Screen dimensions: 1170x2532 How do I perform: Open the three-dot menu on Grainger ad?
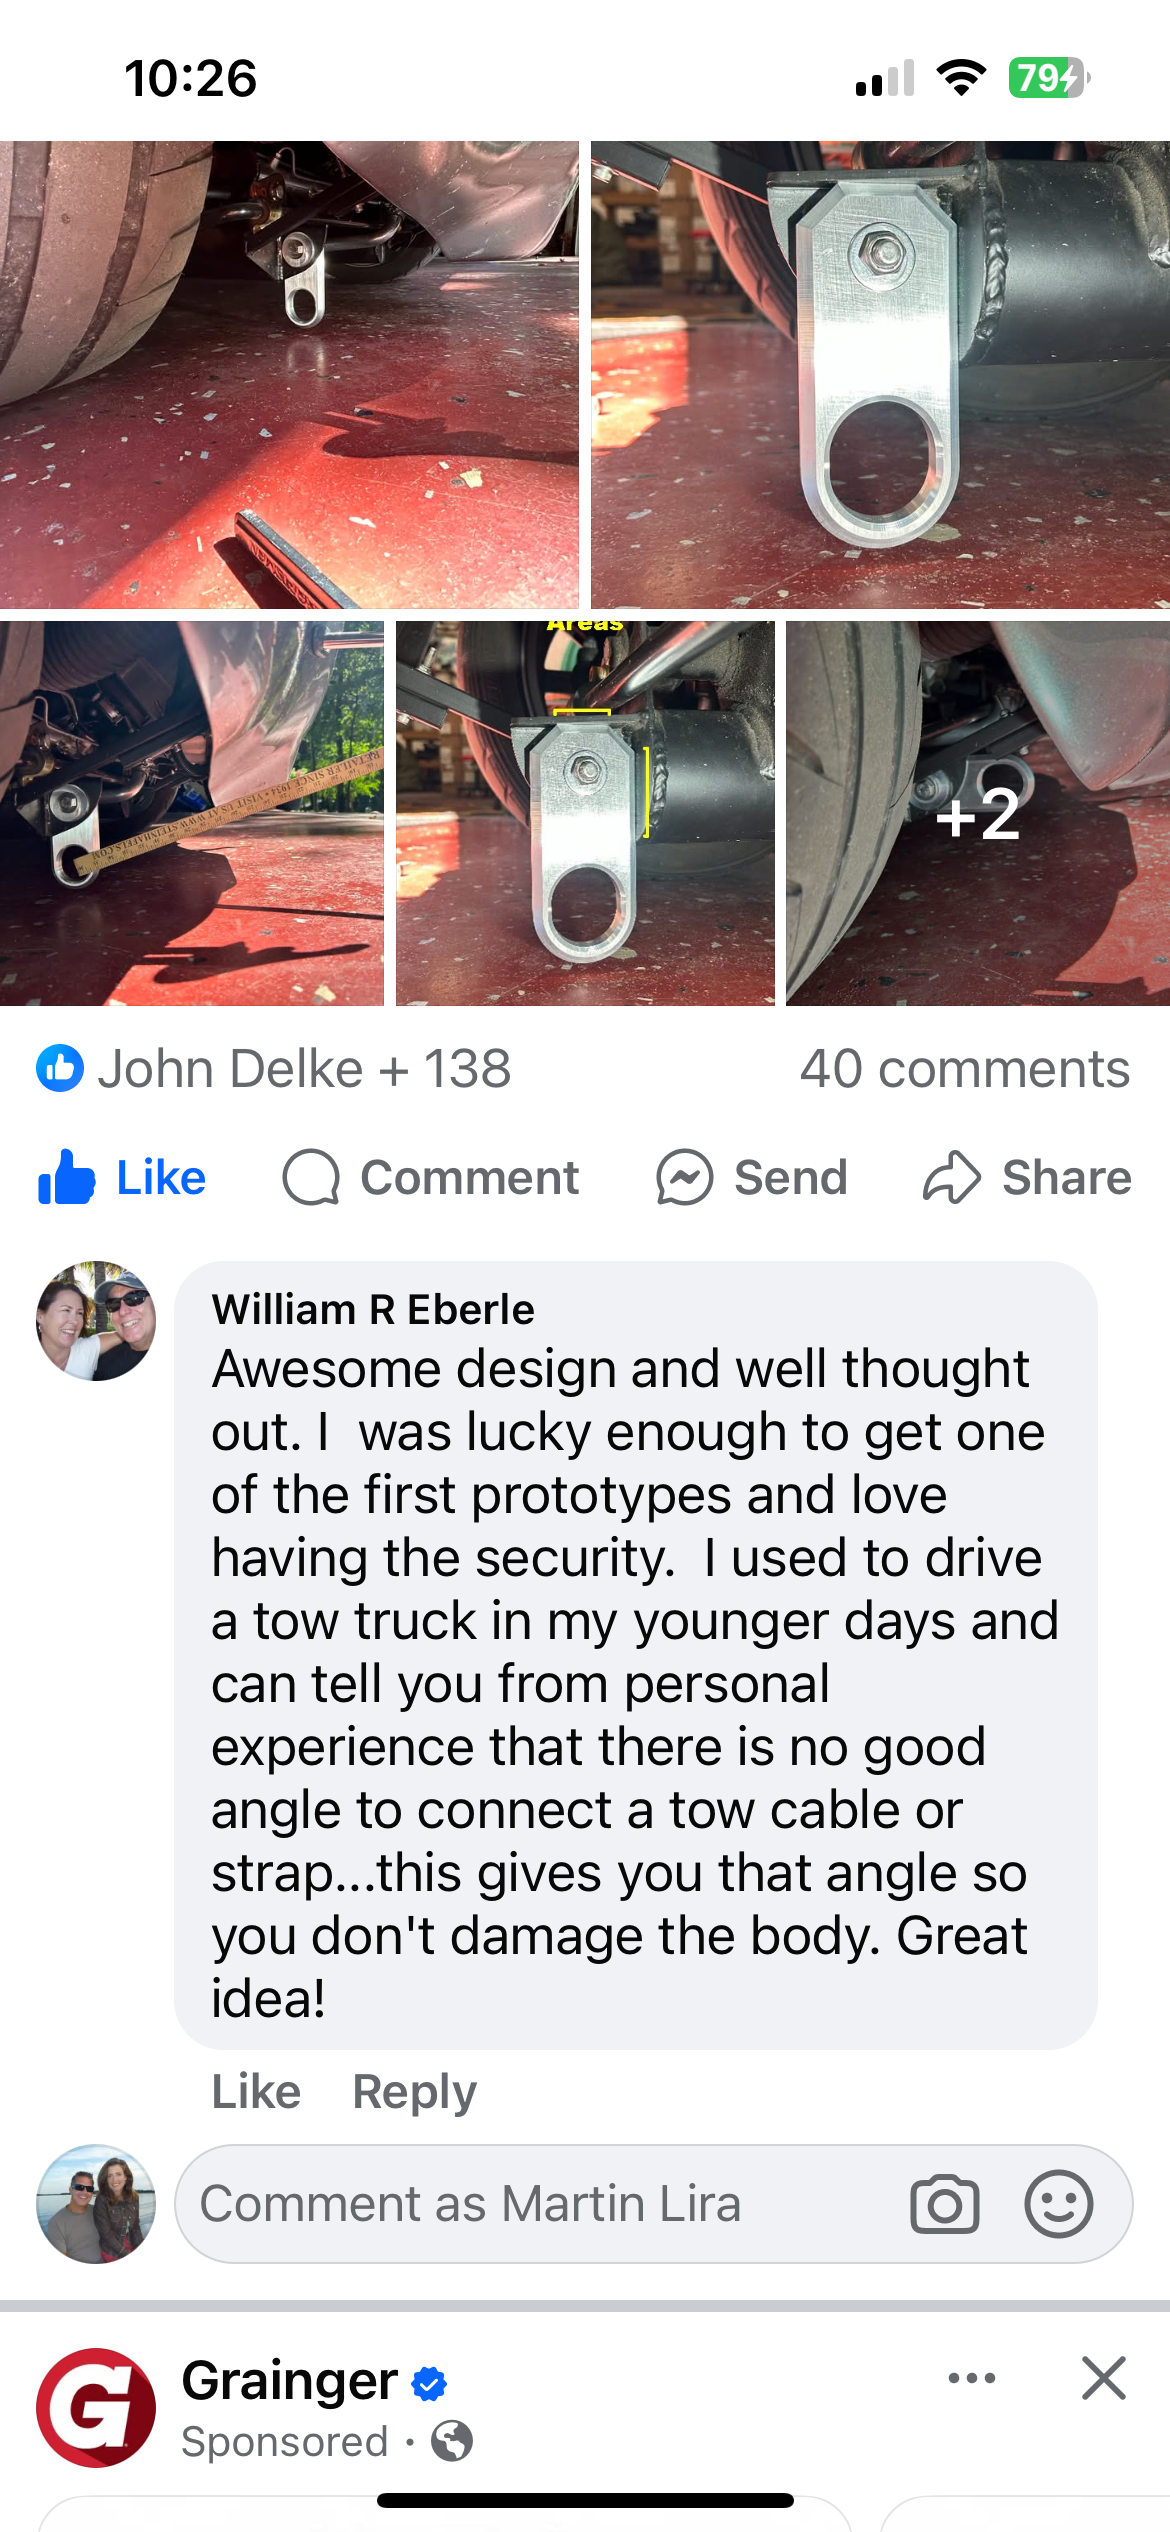click(972, 2378)
